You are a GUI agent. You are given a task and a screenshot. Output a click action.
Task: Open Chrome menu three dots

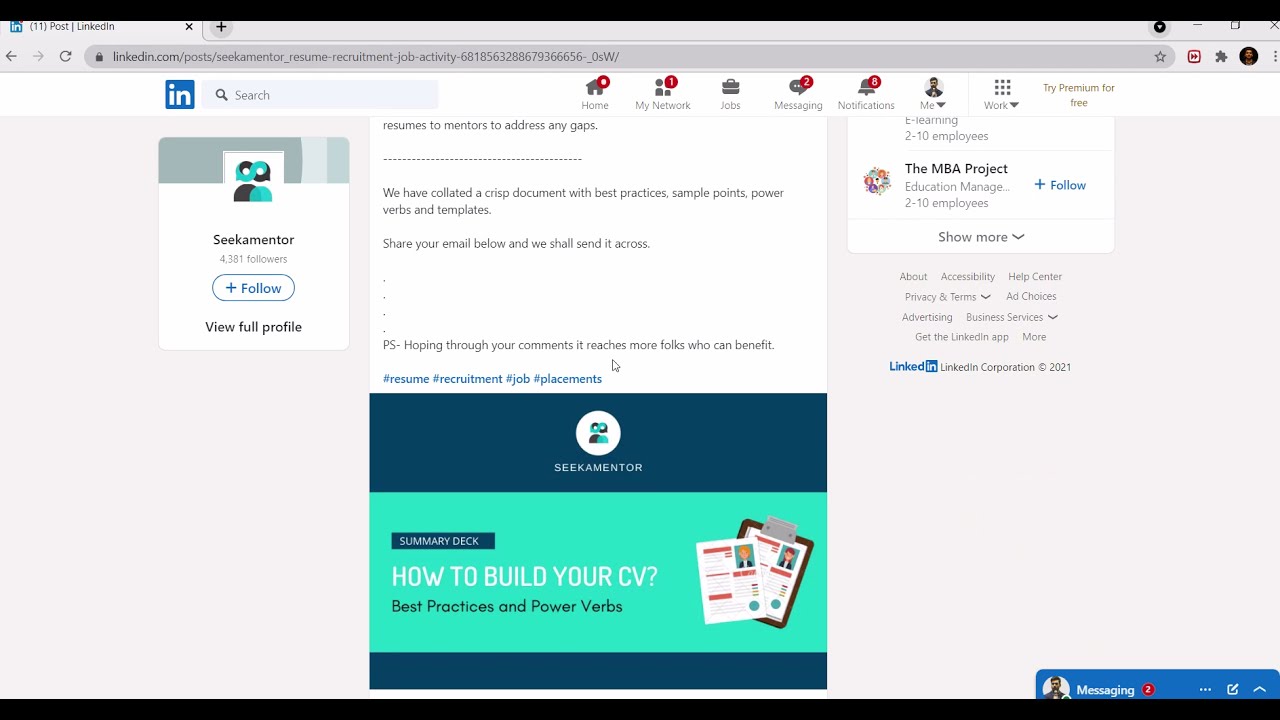tap(1276, 57)
